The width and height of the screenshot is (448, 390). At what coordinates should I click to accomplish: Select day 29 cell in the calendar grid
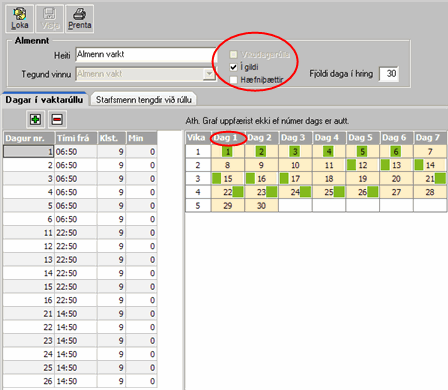point(228,206)
